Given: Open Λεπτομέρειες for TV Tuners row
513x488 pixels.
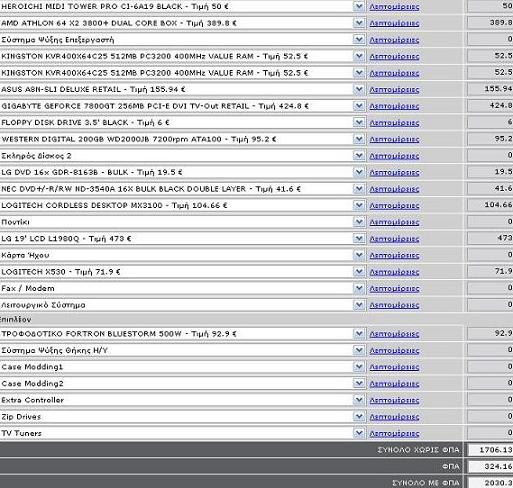Looking at the screenshot, I should click(394, 434).
